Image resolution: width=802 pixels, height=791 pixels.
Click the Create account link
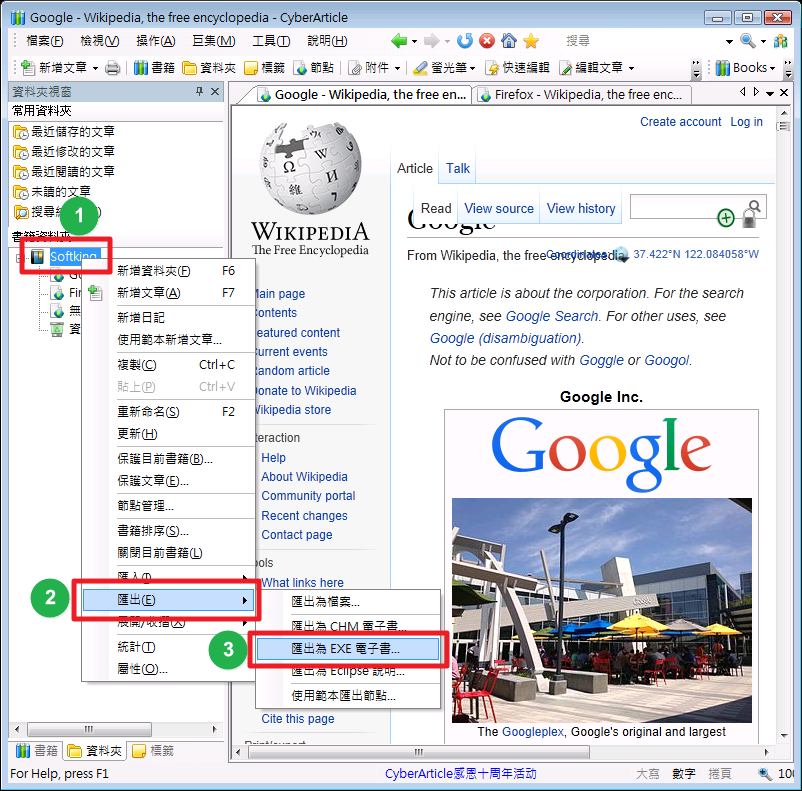point(680,122)
